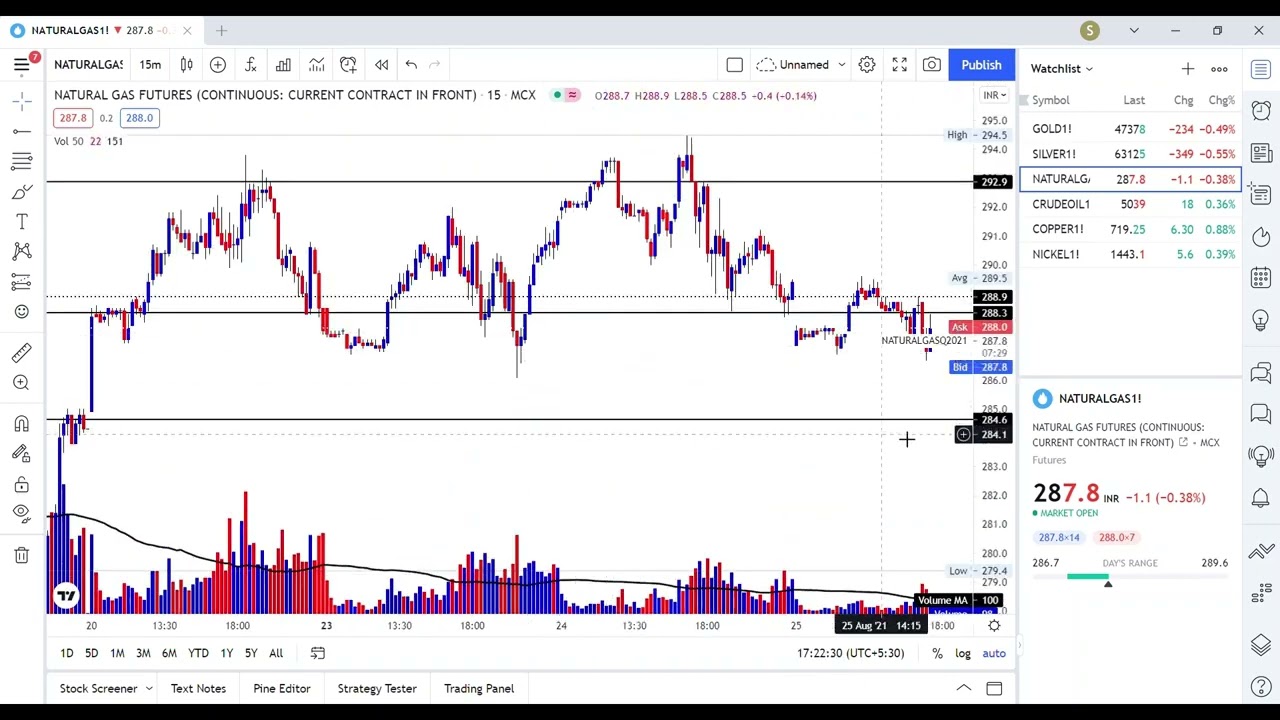Maximize the bottom panel
This screenshot has height=720, width=1280.
[994, 688]
